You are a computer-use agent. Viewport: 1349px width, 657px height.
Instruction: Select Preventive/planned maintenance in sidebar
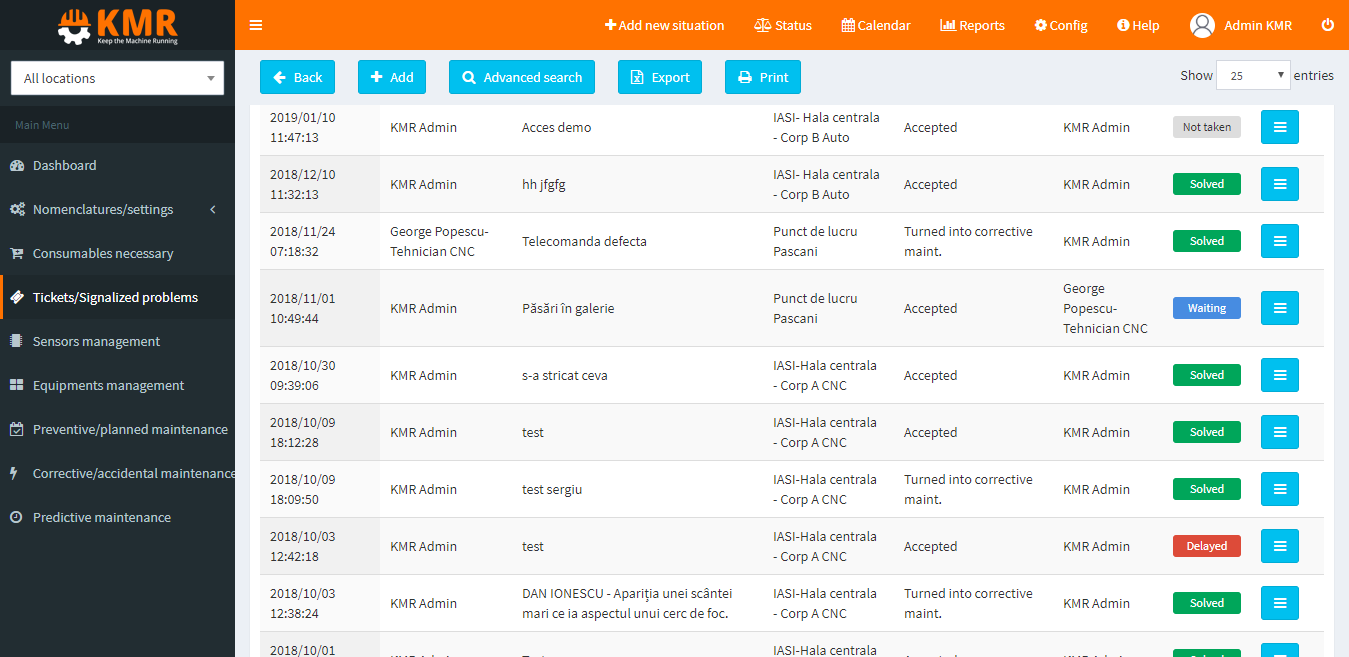click(x=117, y=429)
